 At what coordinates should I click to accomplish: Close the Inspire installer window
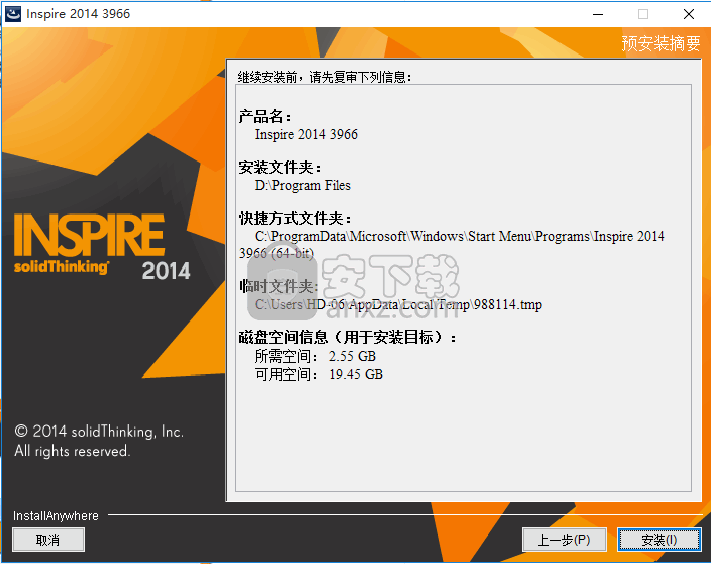(689, 14)
